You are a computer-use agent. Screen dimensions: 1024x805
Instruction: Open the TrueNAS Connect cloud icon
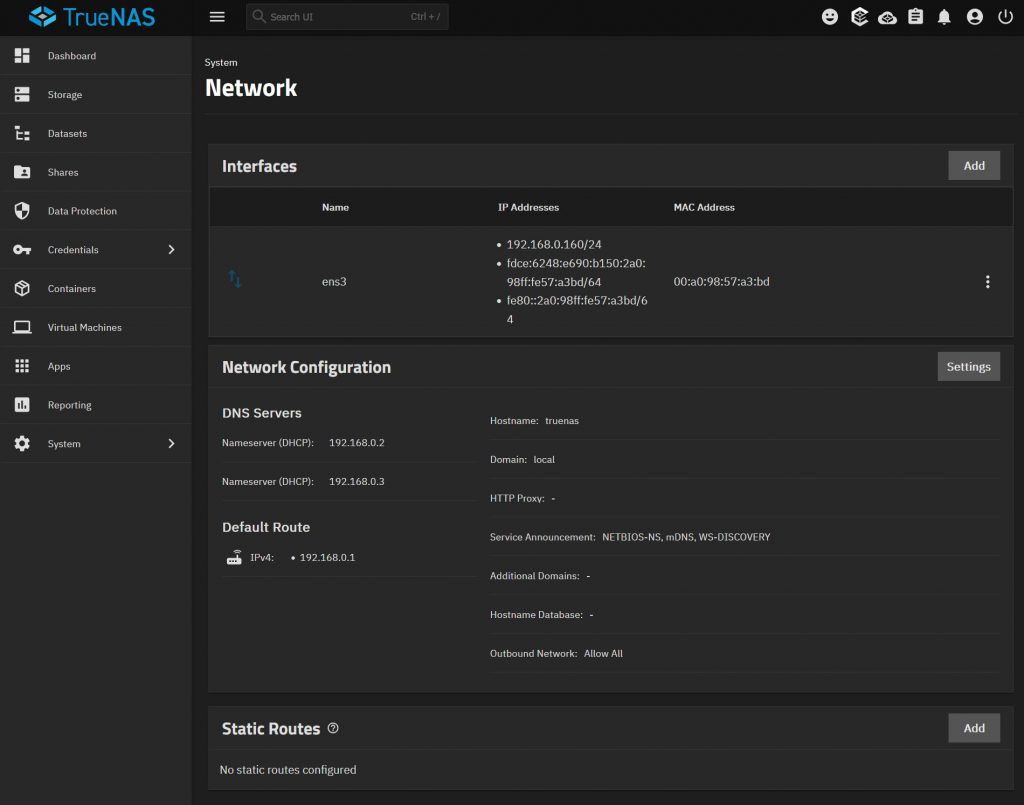(x=887, y=17)
